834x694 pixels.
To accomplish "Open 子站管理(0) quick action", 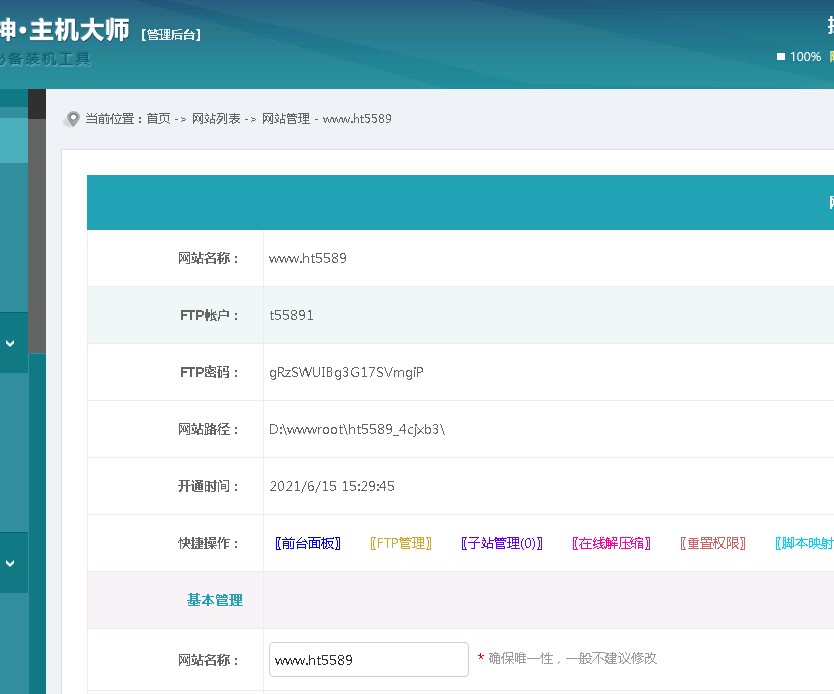I will pyautogui.click(x=501, y=544).
